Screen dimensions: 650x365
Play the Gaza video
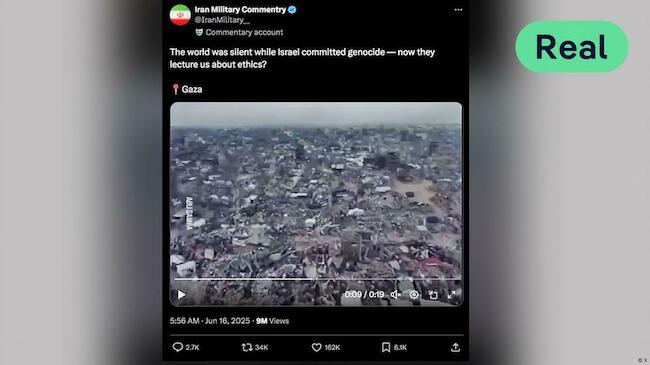point(182,294)
